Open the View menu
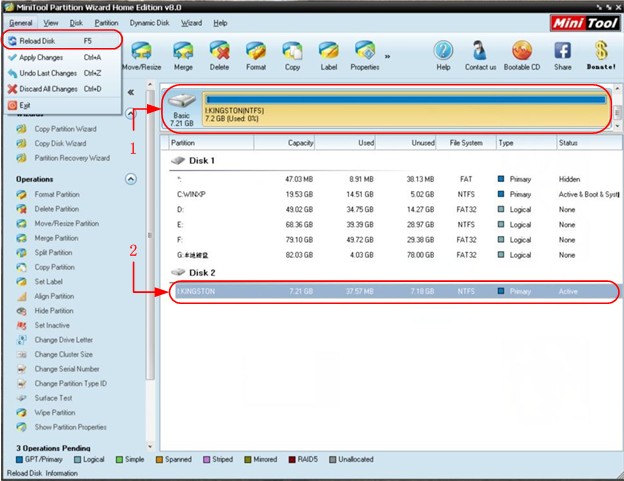624x481 pixels. pyautogui.click(x=51, y=23)
